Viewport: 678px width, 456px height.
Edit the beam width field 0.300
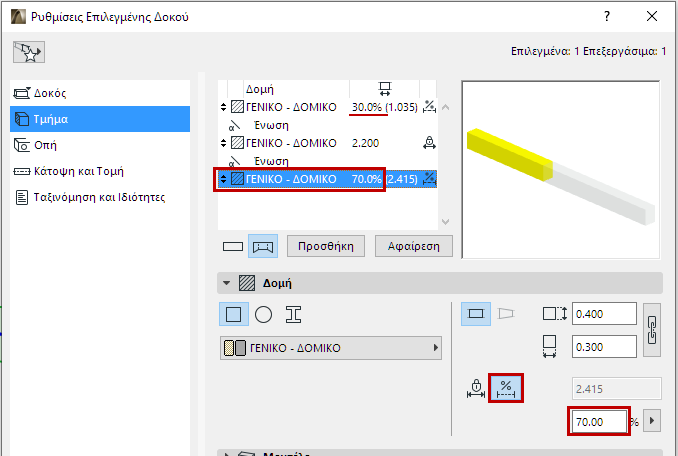604,347
